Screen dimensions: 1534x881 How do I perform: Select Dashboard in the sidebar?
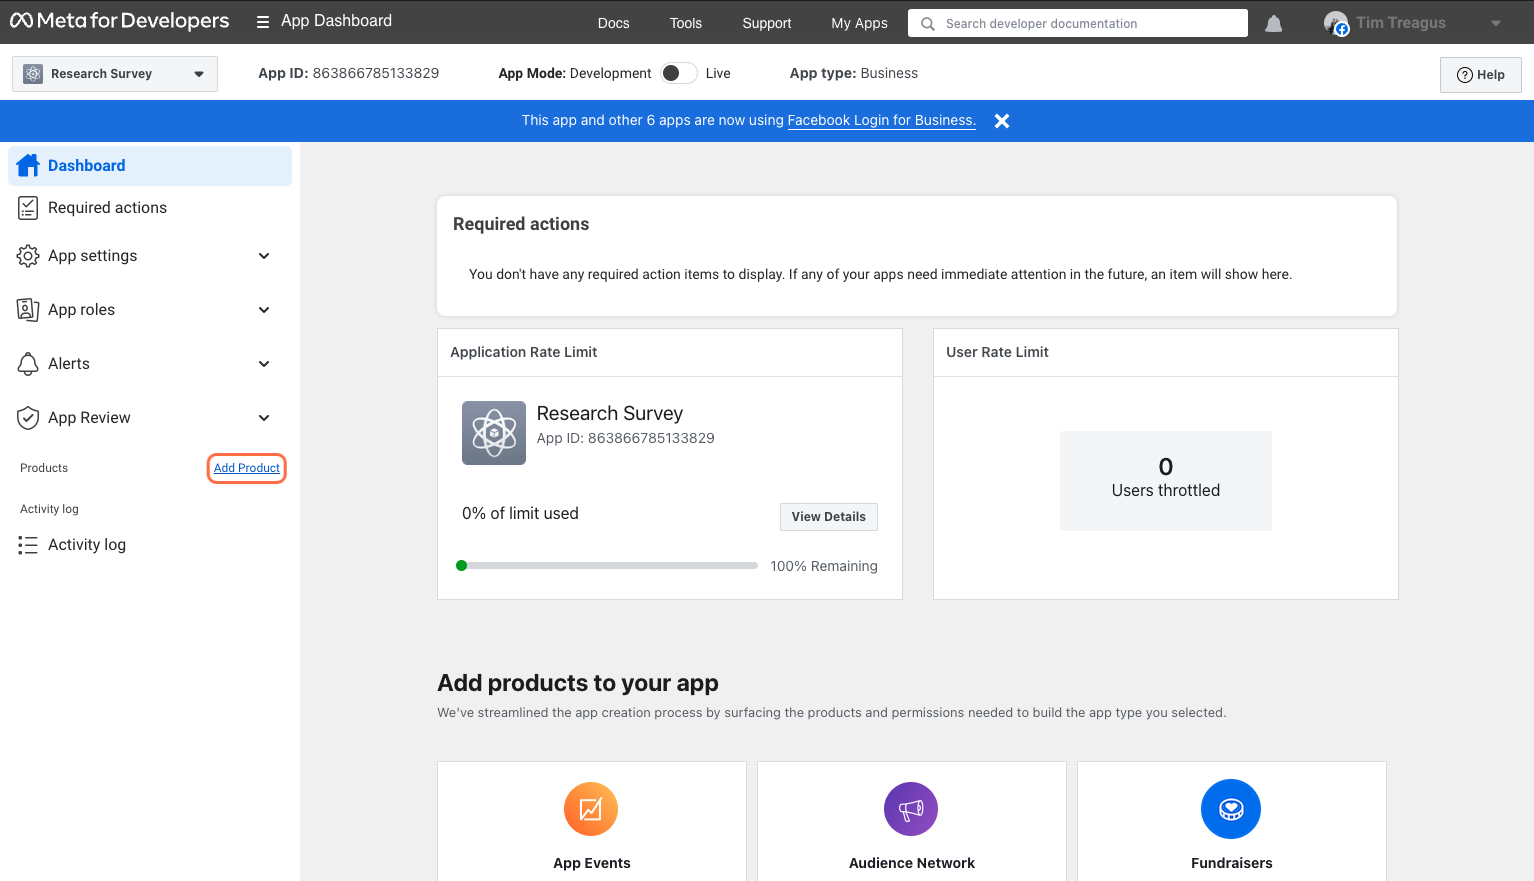[150, 166]
